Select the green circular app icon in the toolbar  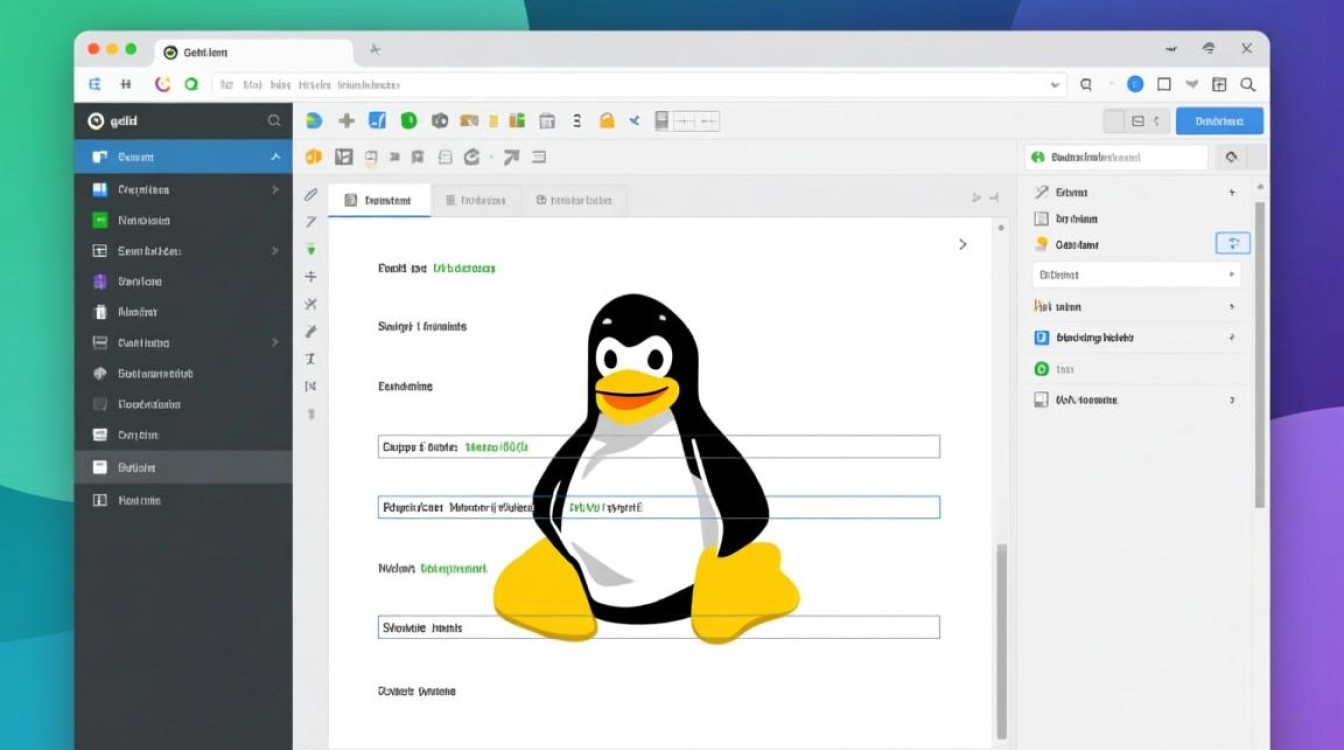point(409,120)
